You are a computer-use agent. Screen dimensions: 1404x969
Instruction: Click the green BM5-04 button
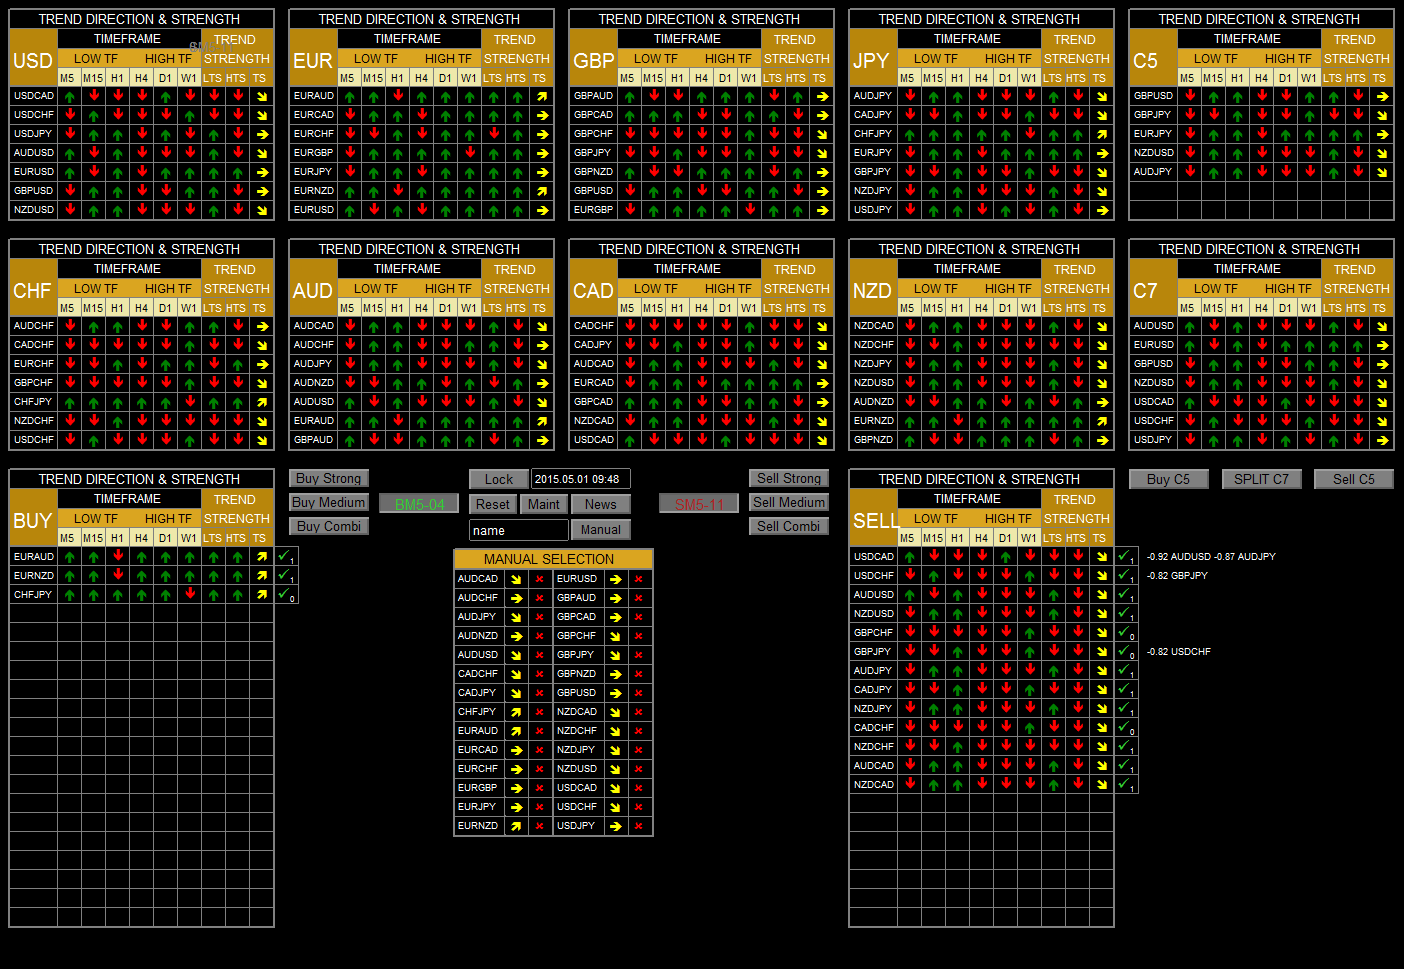click(419, 504)
